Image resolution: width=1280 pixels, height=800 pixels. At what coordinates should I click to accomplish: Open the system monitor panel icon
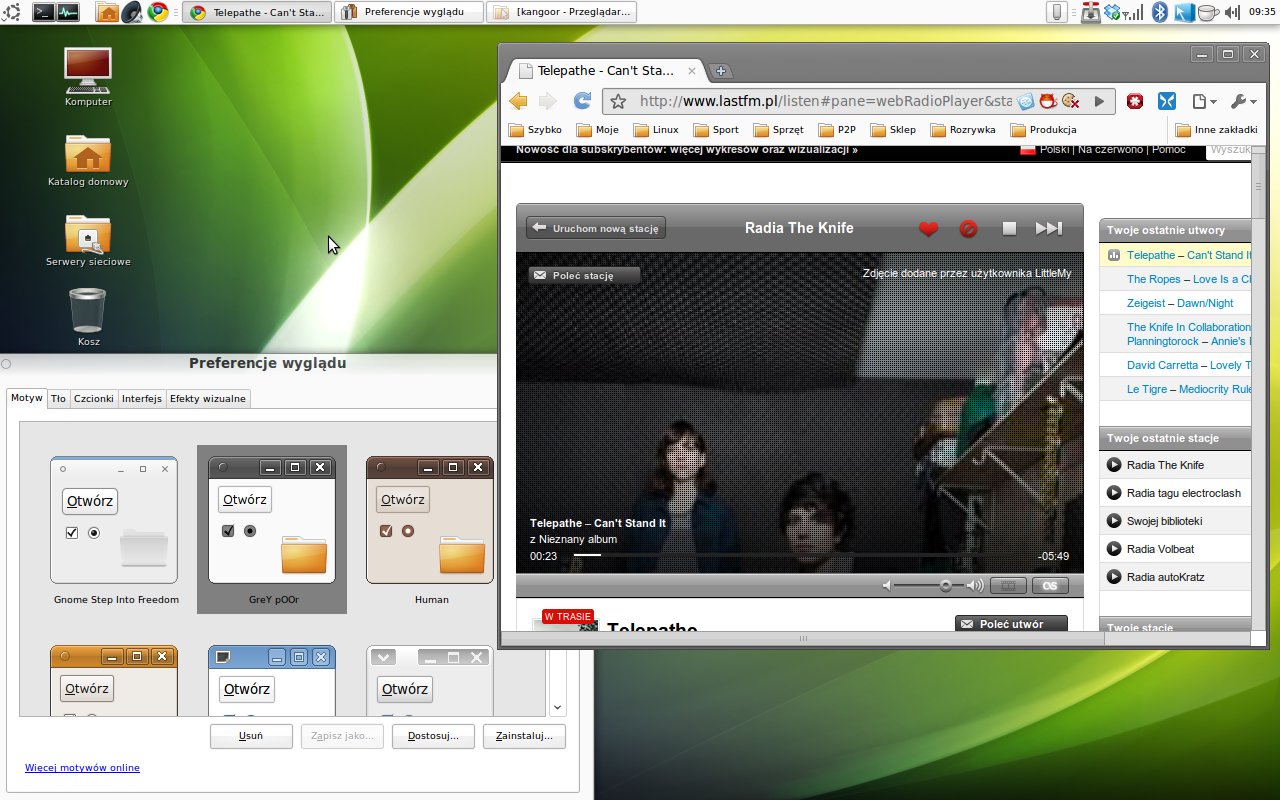pyautogui.click(x=68, y=12)
